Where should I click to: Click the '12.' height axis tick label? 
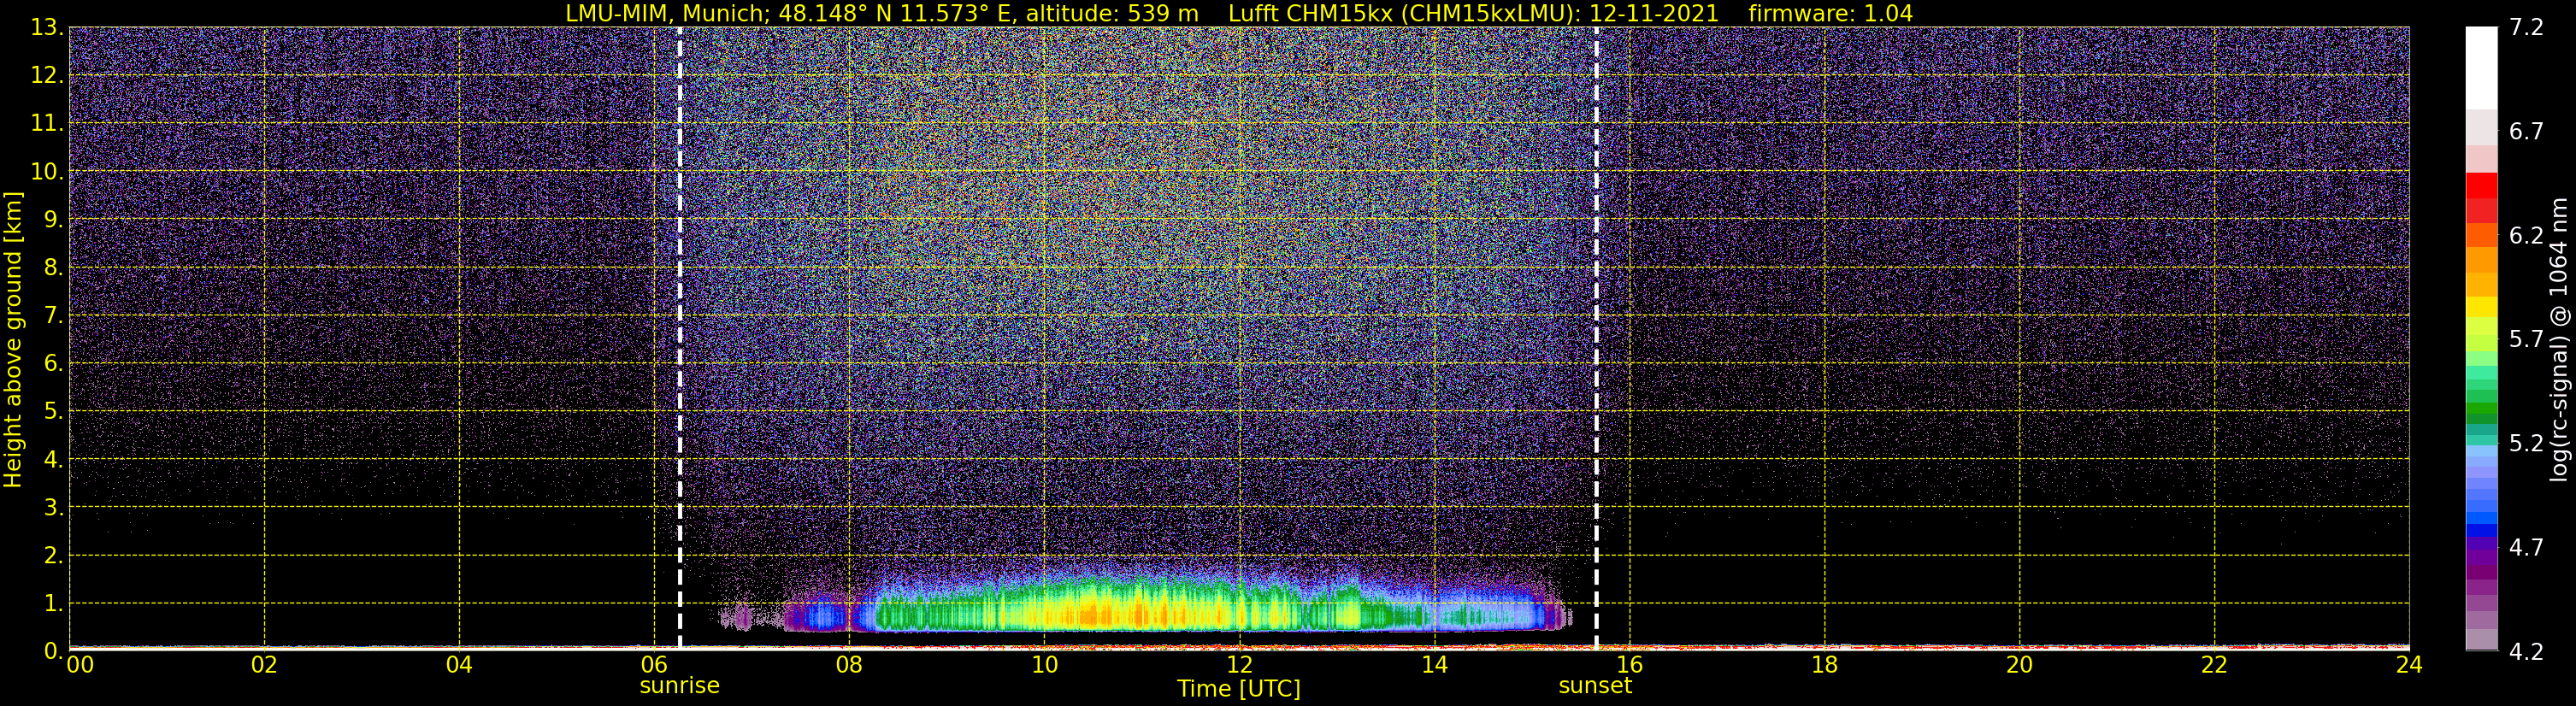(x=47, y=75)
